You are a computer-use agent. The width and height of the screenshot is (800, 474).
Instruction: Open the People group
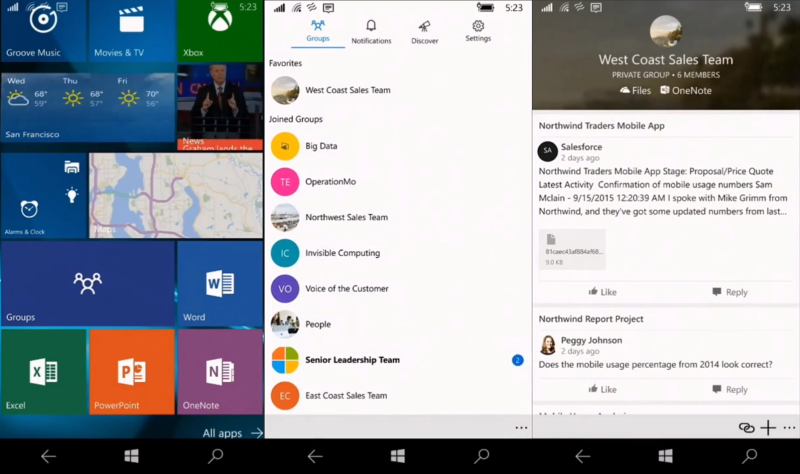pos(398,325)
